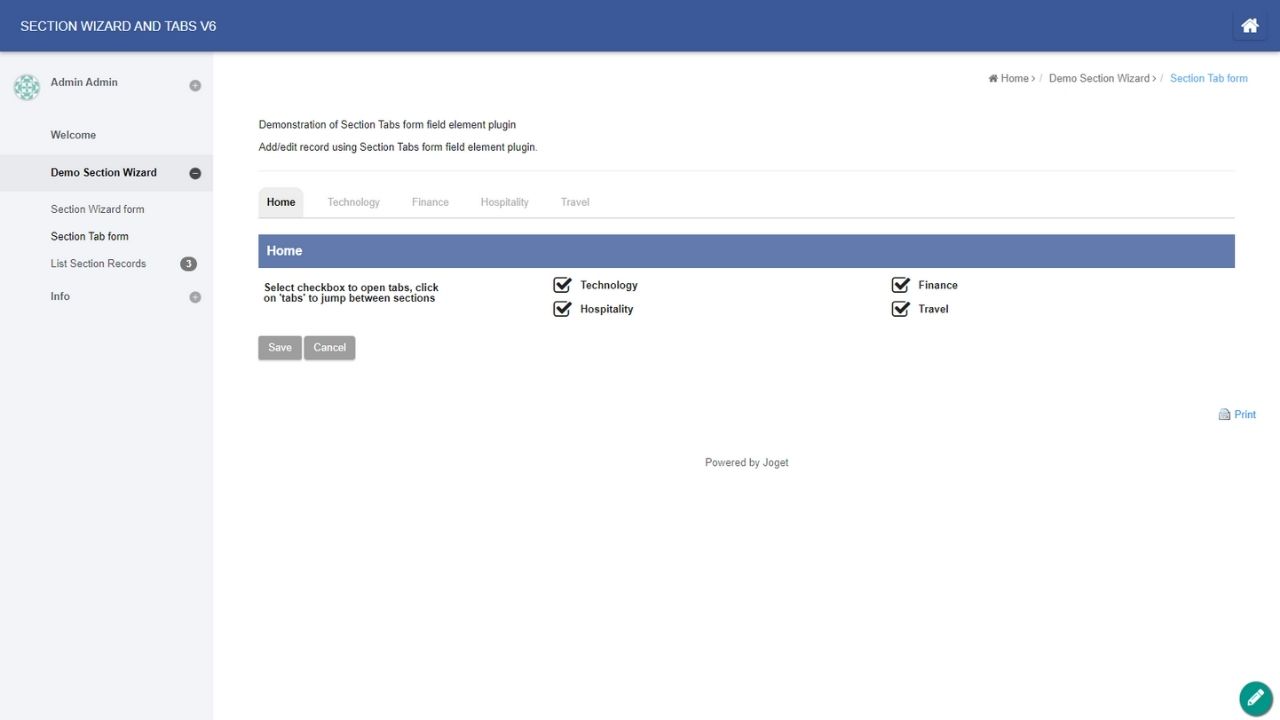This screenshot has height=720, width=1280.
Task: Click the Home icon in top header
Action: tap(1249, 26)
